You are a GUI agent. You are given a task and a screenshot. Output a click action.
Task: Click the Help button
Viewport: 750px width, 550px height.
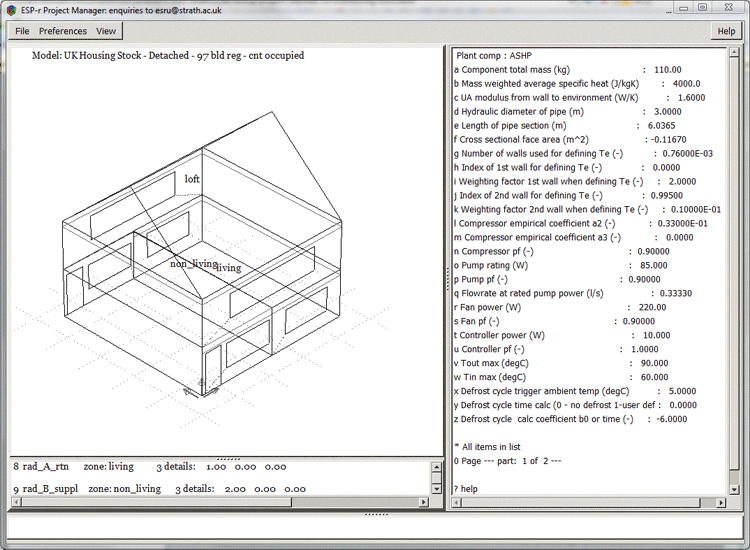pos(726,31)
